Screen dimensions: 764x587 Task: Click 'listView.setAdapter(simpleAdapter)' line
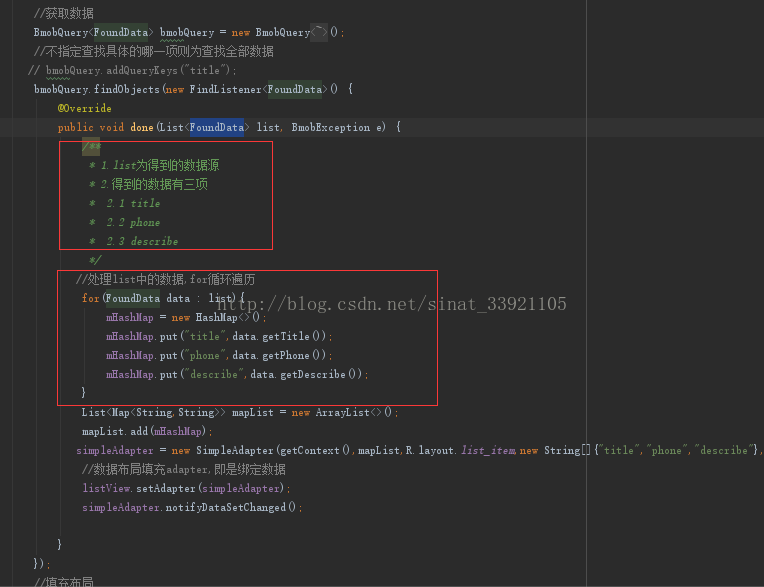(x=187, y=489)
